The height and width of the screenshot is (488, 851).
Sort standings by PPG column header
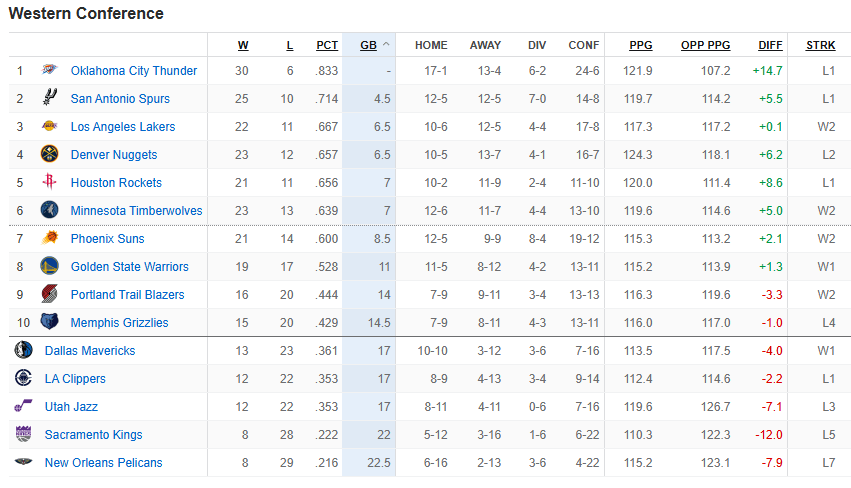tap(641, 45)
